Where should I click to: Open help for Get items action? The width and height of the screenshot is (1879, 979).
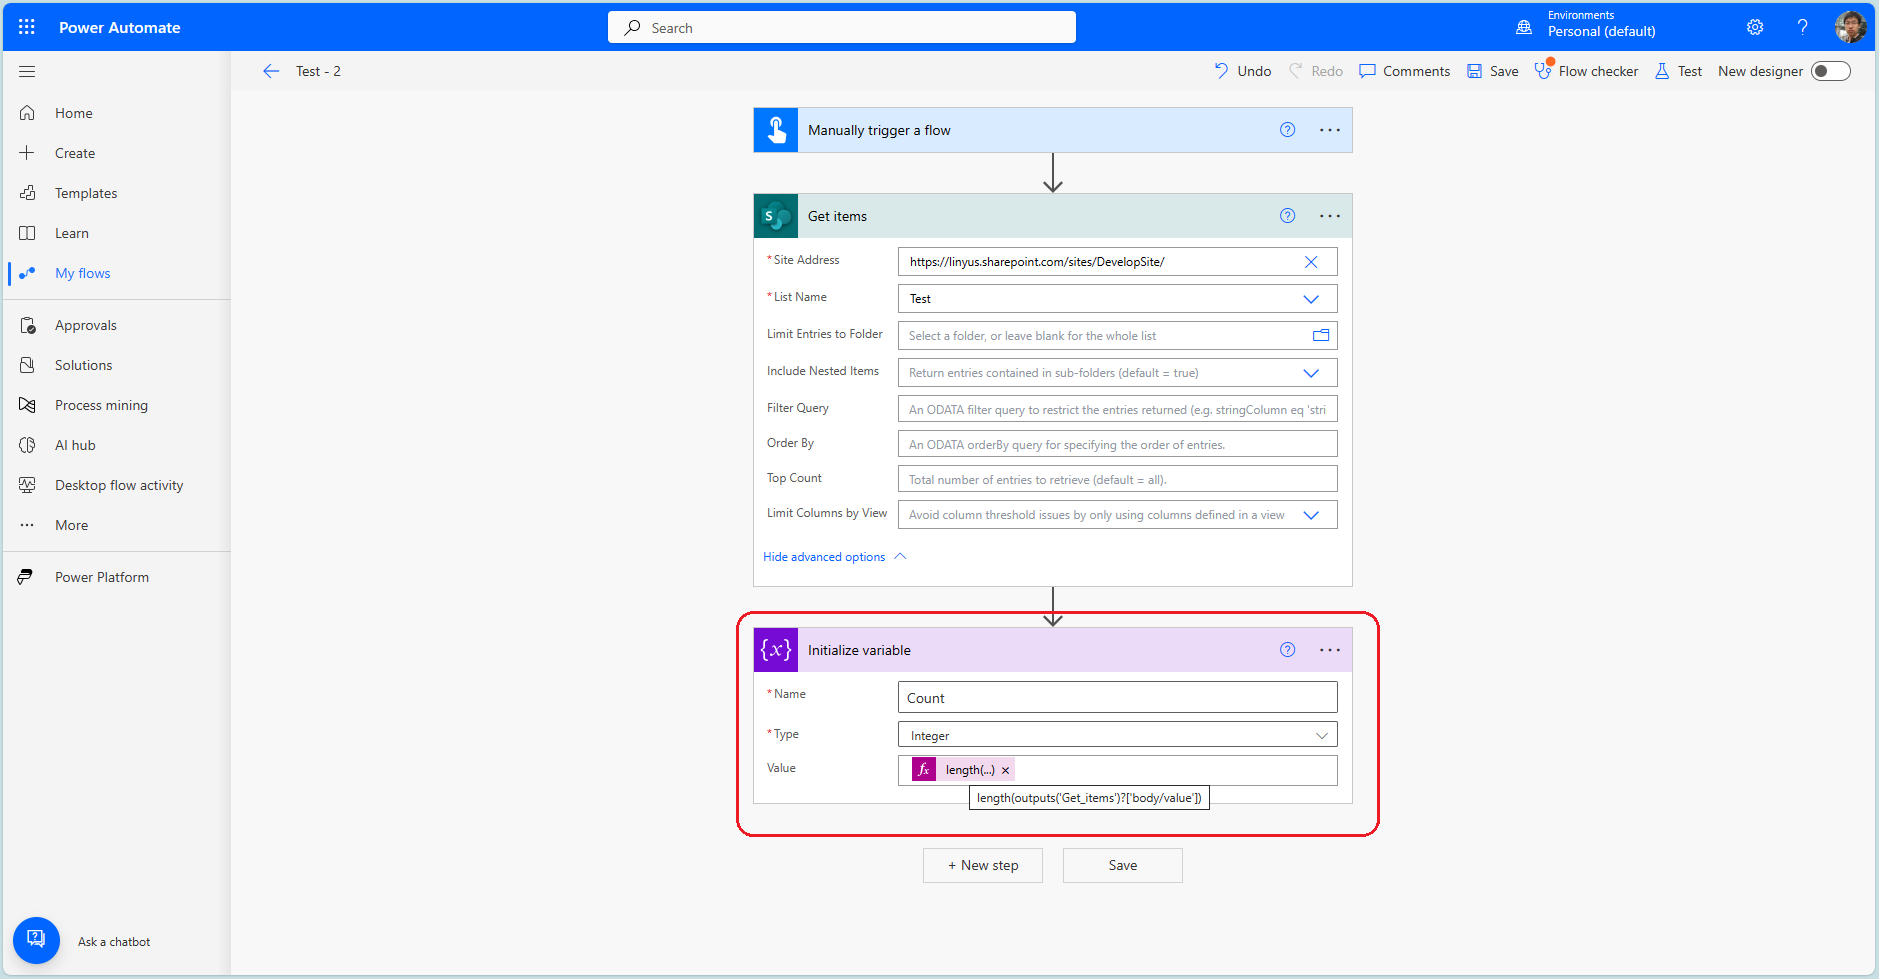click(1288, 216)
